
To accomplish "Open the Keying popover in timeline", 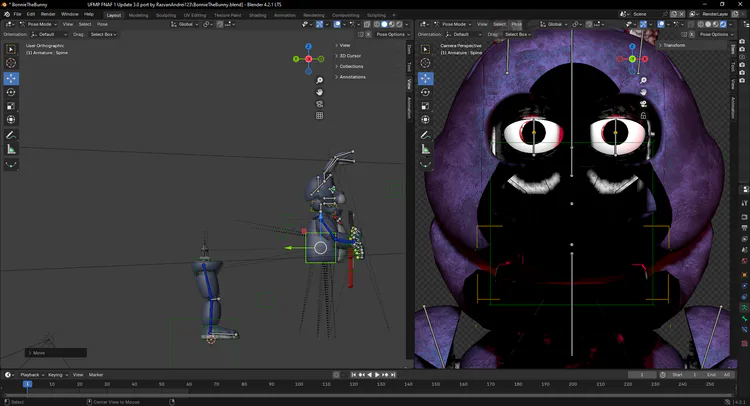I will [57, 375].
